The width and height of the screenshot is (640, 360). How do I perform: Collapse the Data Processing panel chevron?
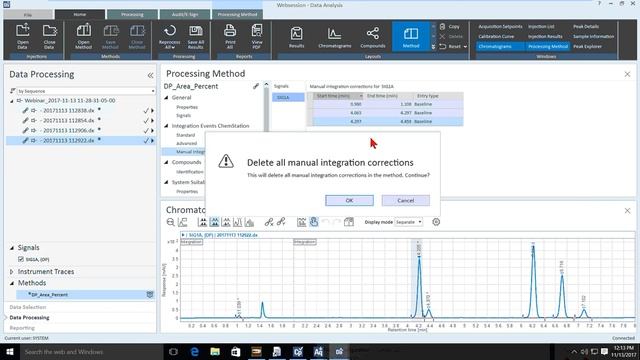(150, 75)
